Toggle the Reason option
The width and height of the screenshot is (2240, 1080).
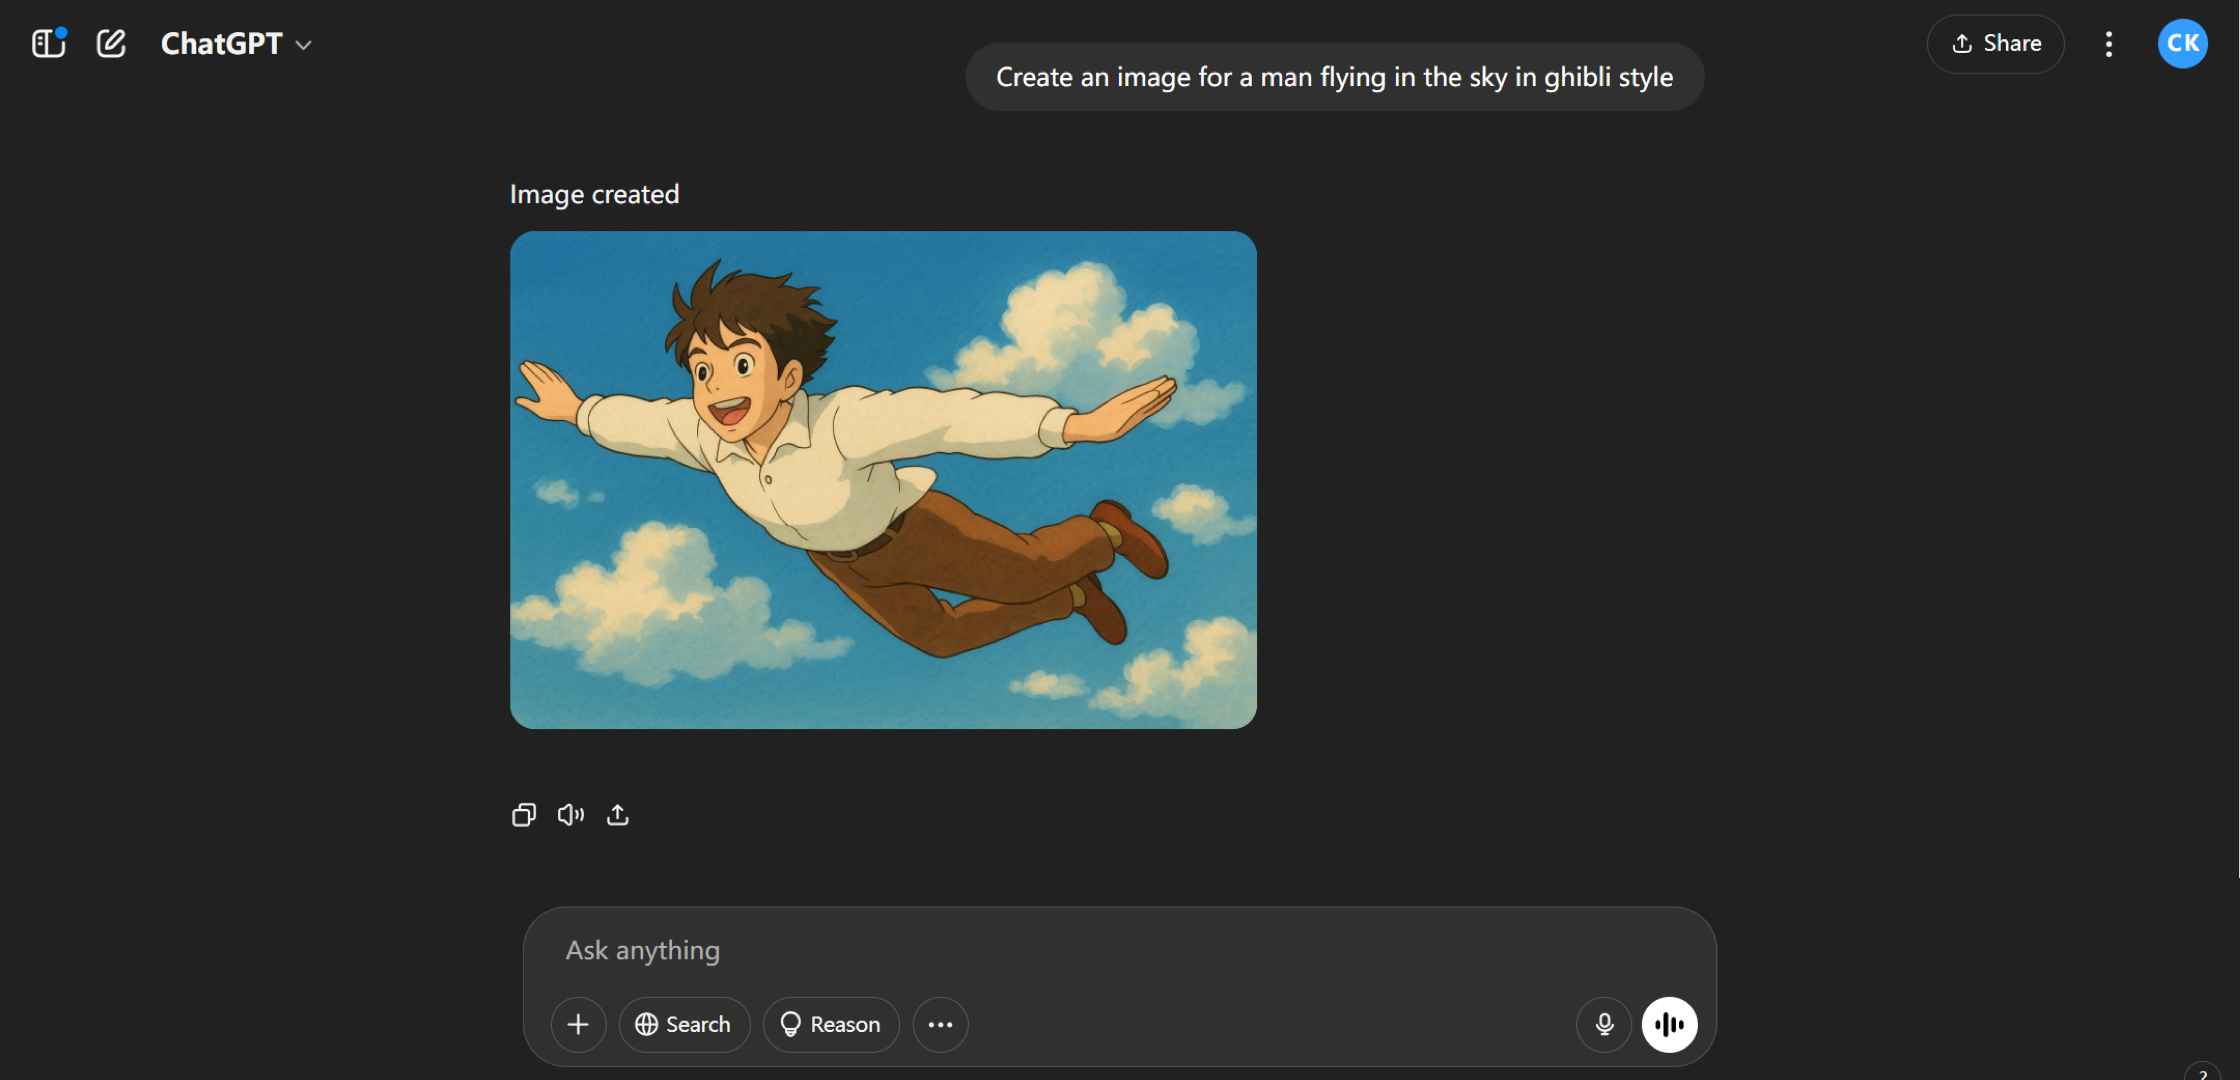[x=831, y=1024]
